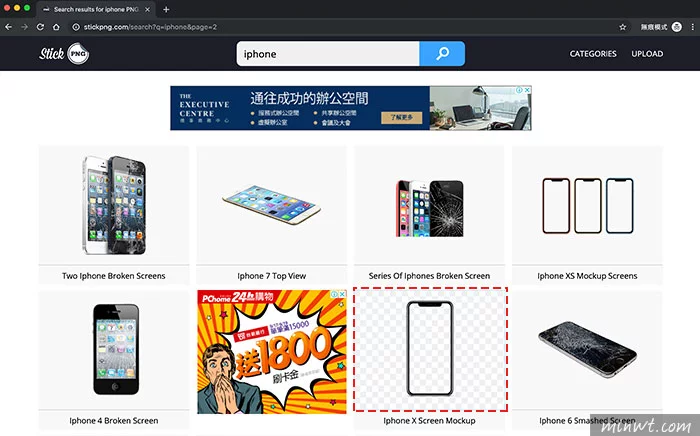Close the Executive Centre banner ad

527,90
